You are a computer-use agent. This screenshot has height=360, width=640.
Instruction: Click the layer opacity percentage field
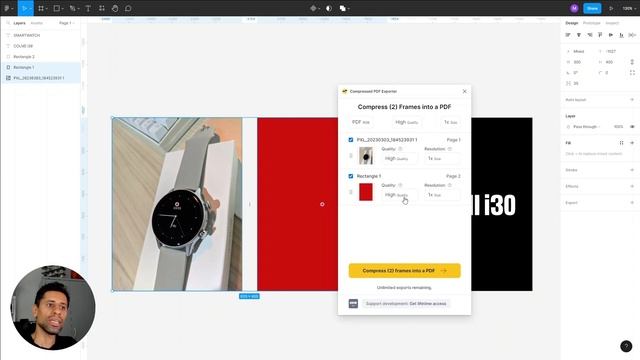618,127
